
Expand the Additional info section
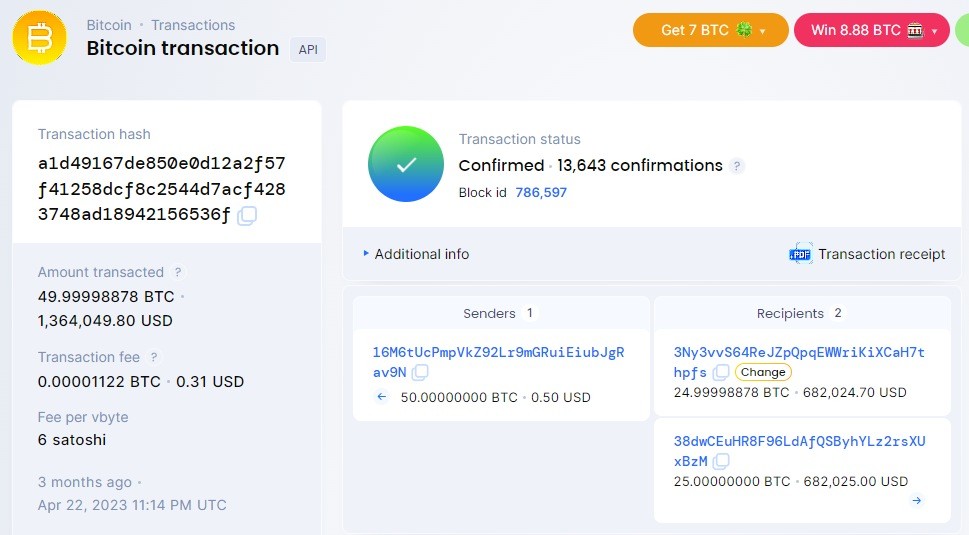416,254
